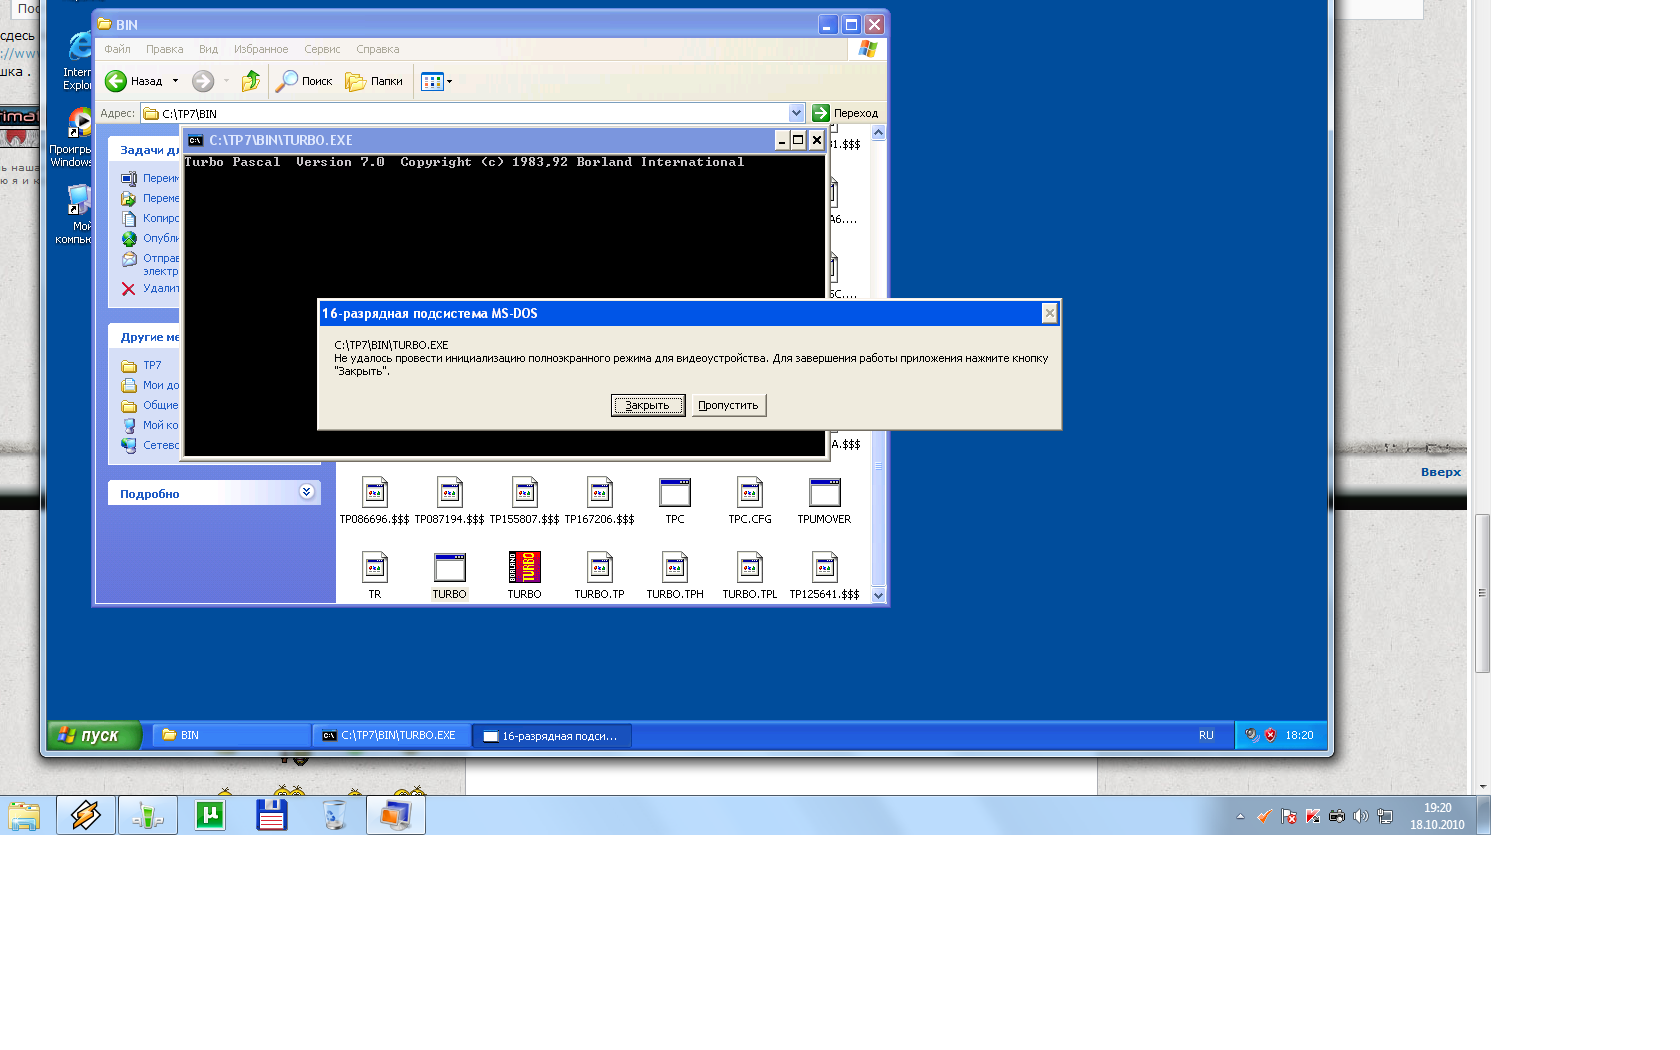
Task: Select the TURBO.TPL file icon
Action: 750,567
